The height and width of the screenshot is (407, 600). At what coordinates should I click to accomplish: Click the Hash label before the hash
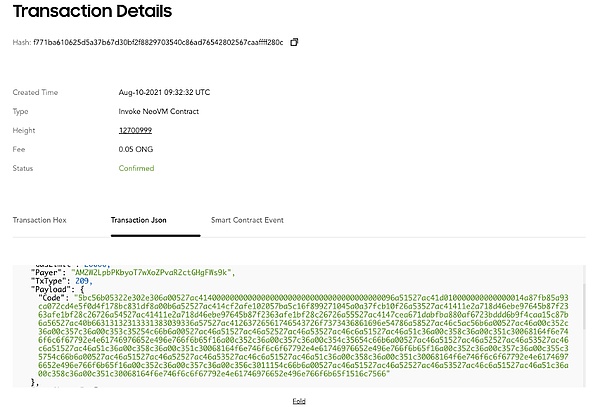[x=20, y=42]
